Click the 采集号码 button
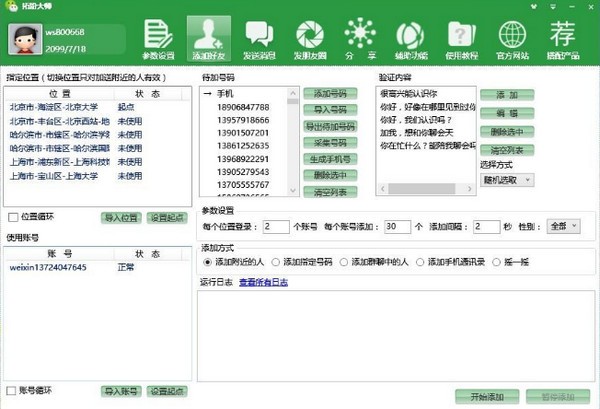This screenshot has height=409, width=600. [x=330, y=143]
